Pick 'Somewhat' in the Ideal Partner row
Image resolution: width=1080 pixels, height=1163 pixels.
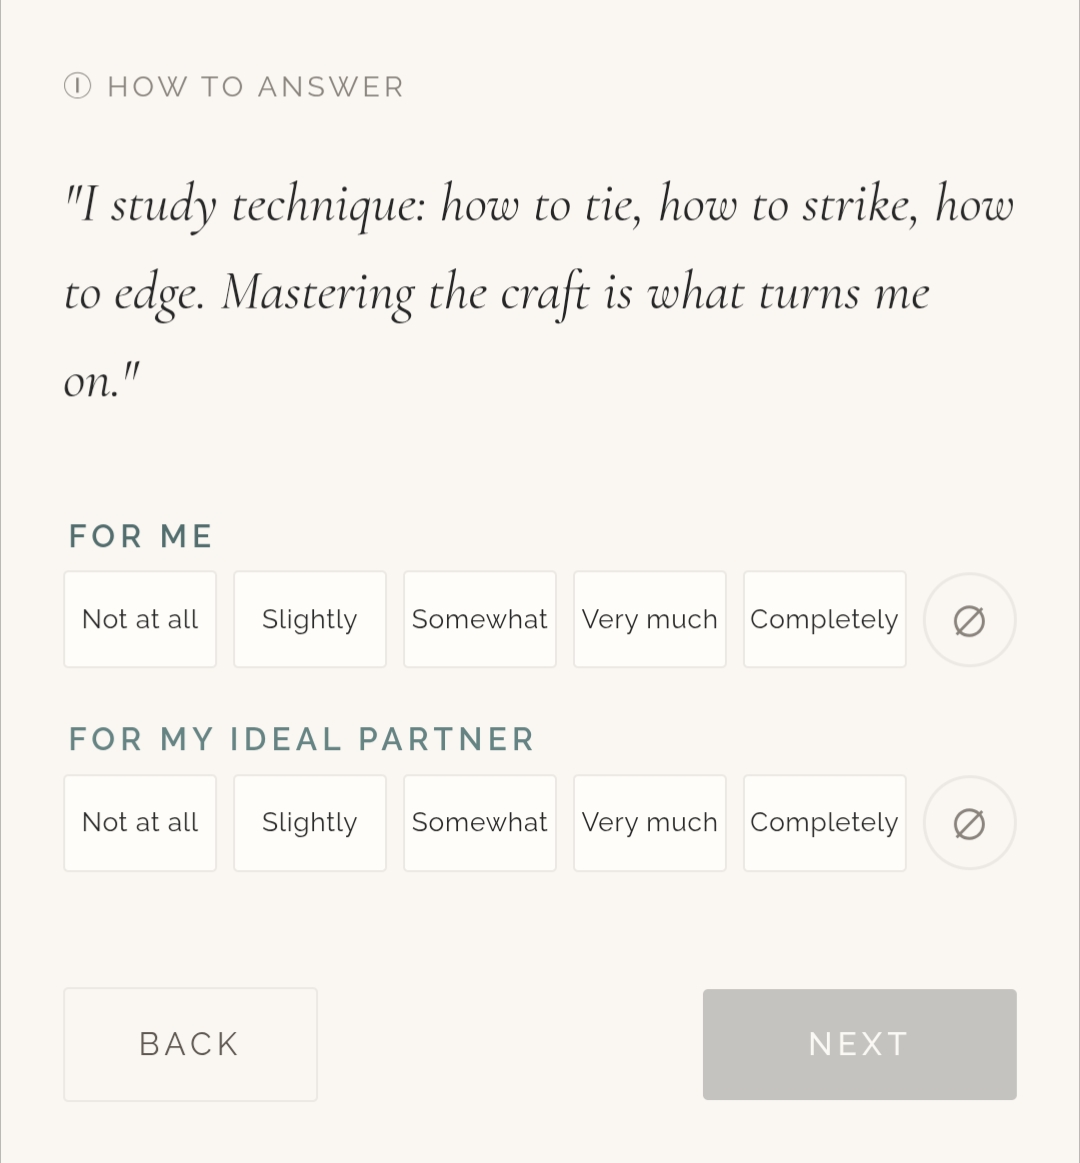coord(480,823)
